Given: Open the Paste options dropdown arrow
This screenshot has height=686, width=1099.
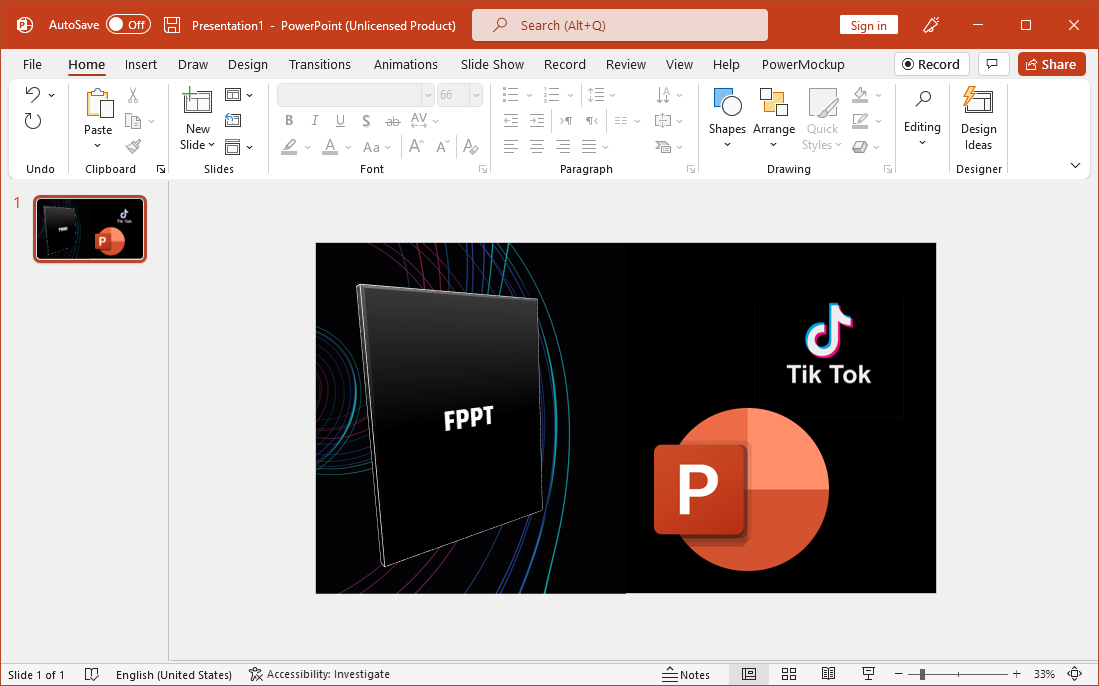Looking at the screenshot, I should pos(97,146).
